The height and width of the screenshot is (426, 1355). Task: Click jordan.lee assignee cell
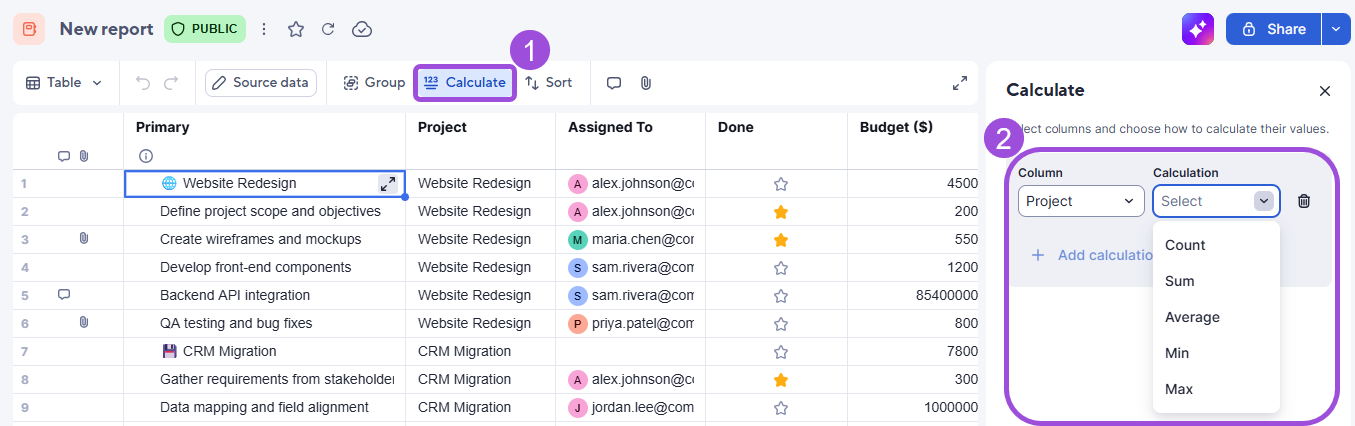point(630,408)
